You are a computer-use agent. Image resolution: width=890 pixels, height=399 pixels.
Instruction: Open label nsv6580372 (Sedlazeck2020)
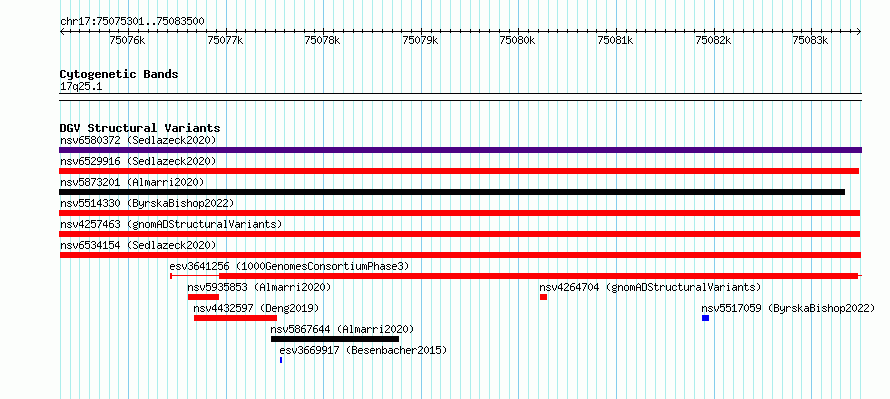(x=138, y=140)
